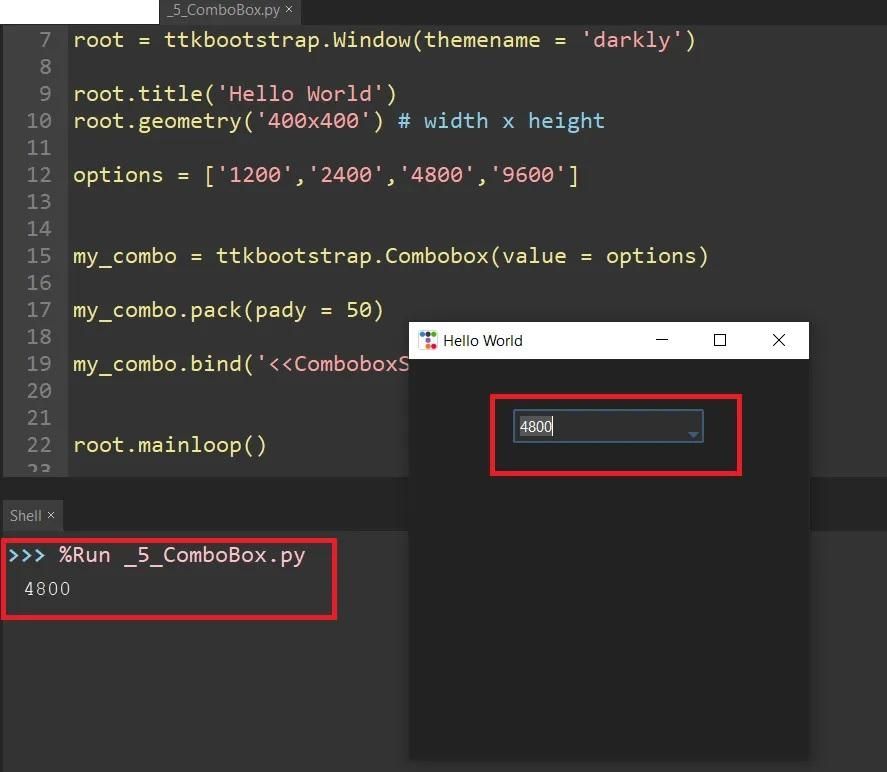Click line number 22 in the gutter
The width and height of the screenshot is (887, 772).
pyautogui.click(x=39, y=445)
